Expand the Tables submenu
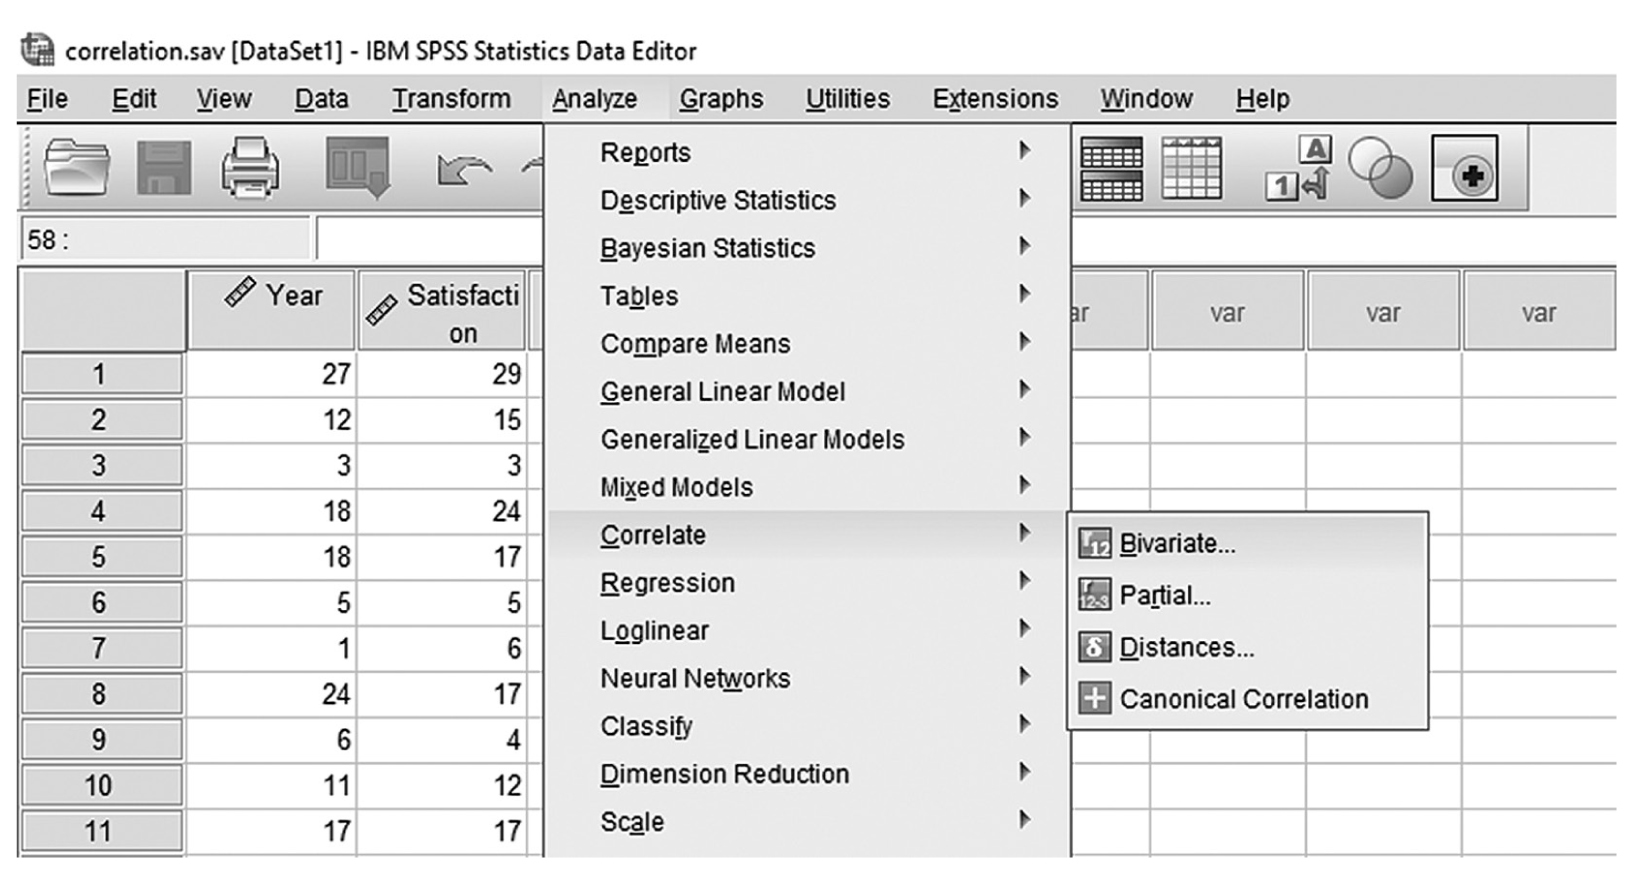The height and width of the screenshot is (884, 1628). (808, 296)
